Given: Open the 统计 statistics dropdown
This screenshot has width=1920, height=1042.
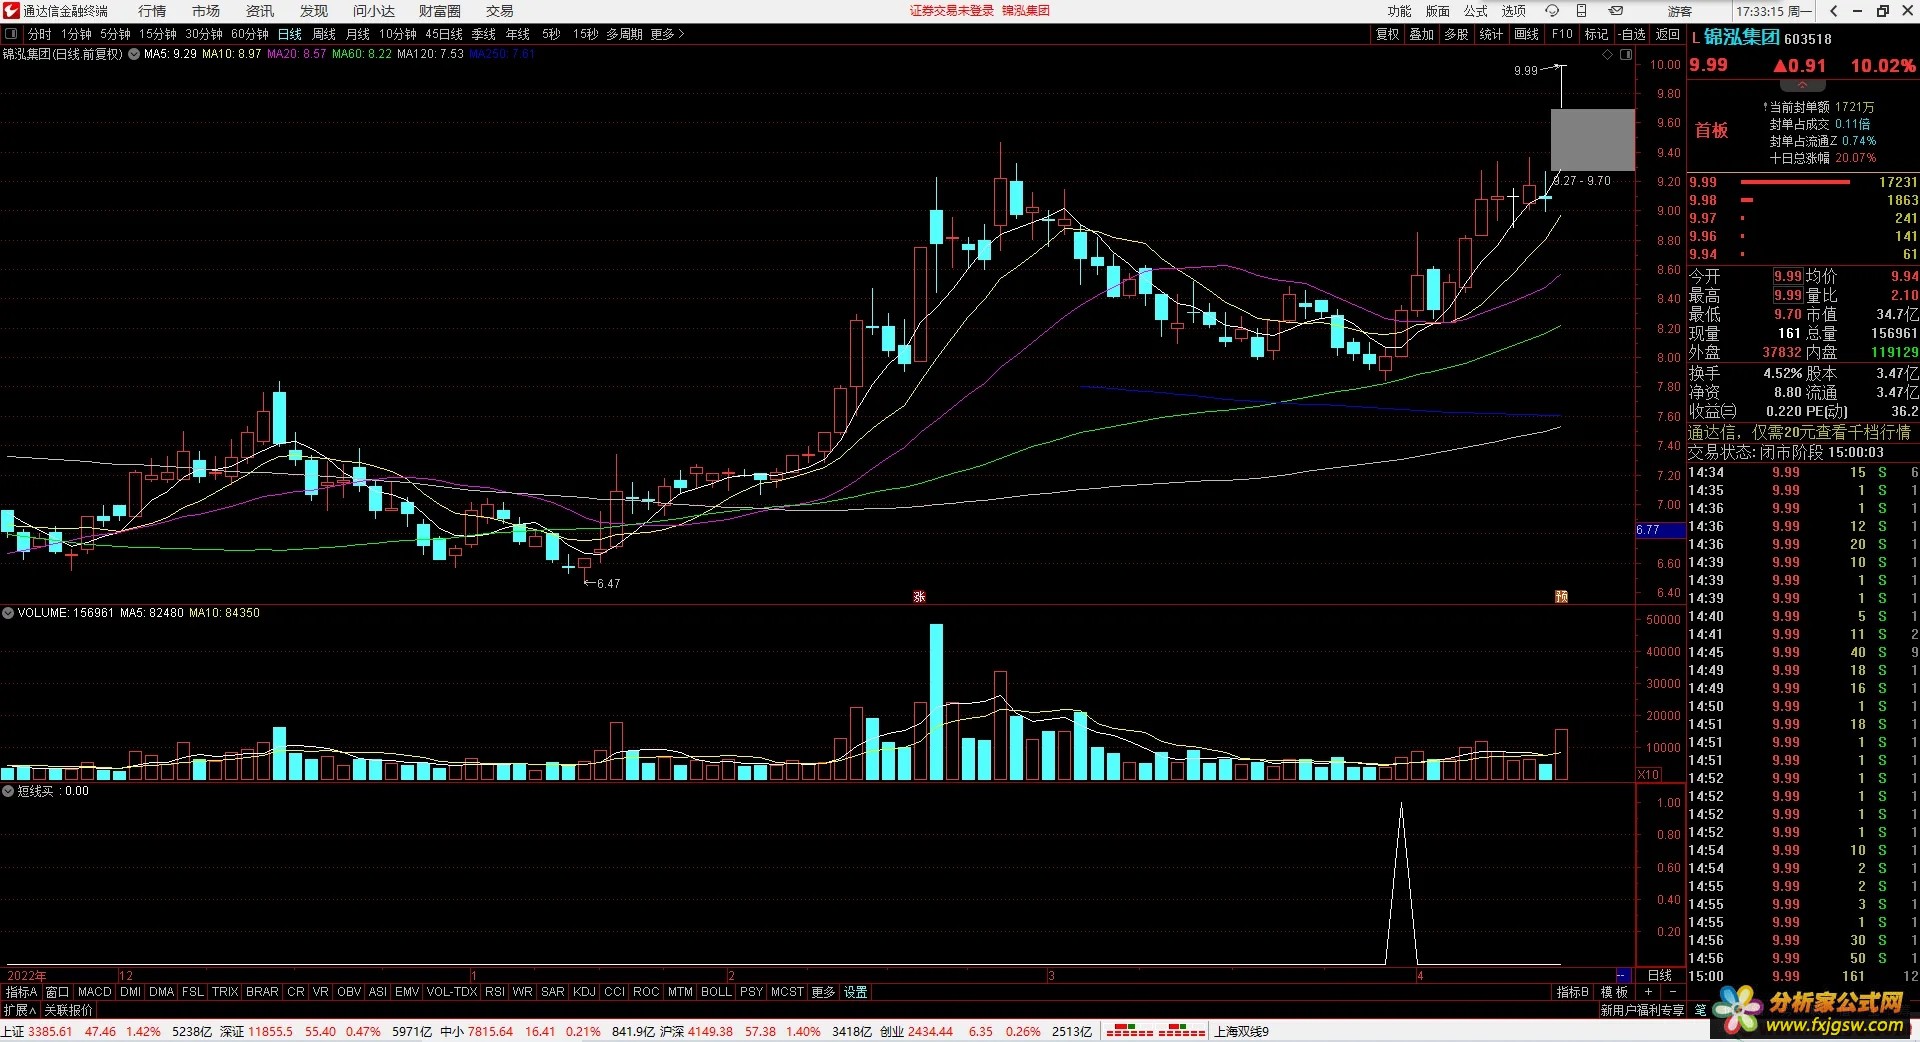Looking at the screenshot, I should 1491,34.
